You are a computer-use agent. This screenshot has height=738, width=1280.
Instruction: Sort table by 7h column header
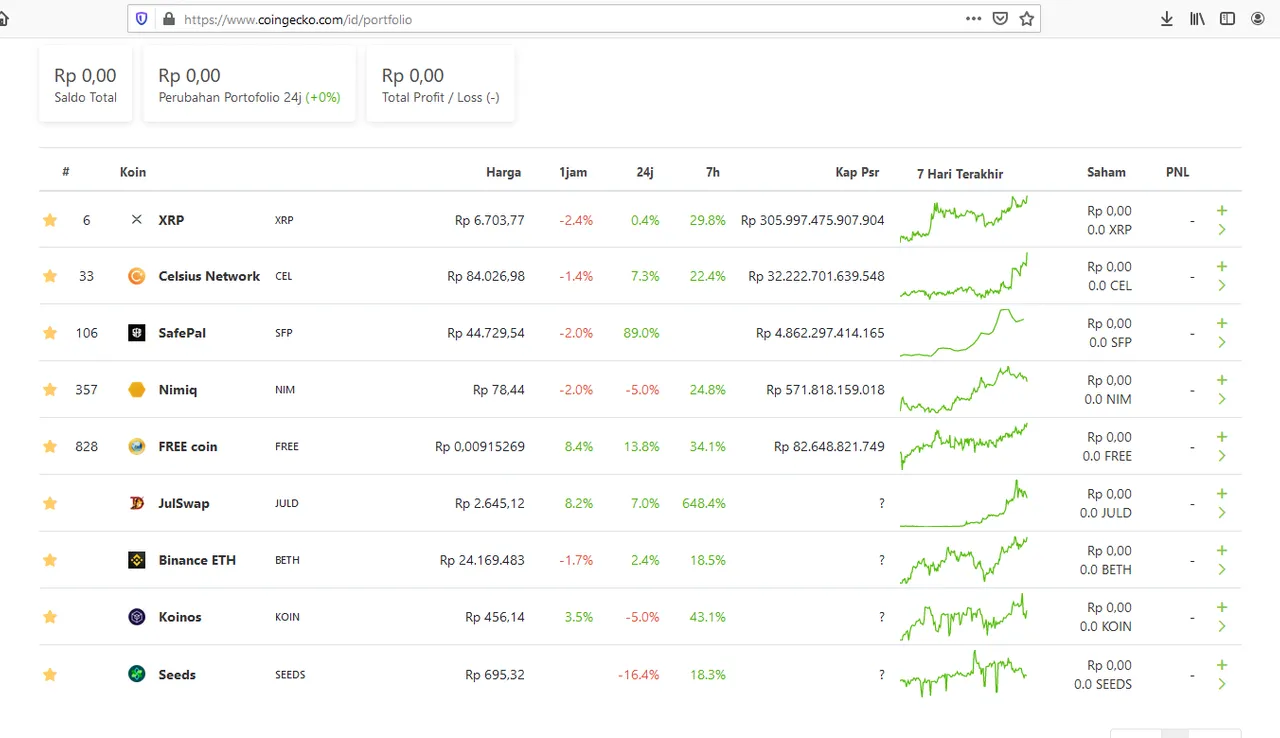712,172
